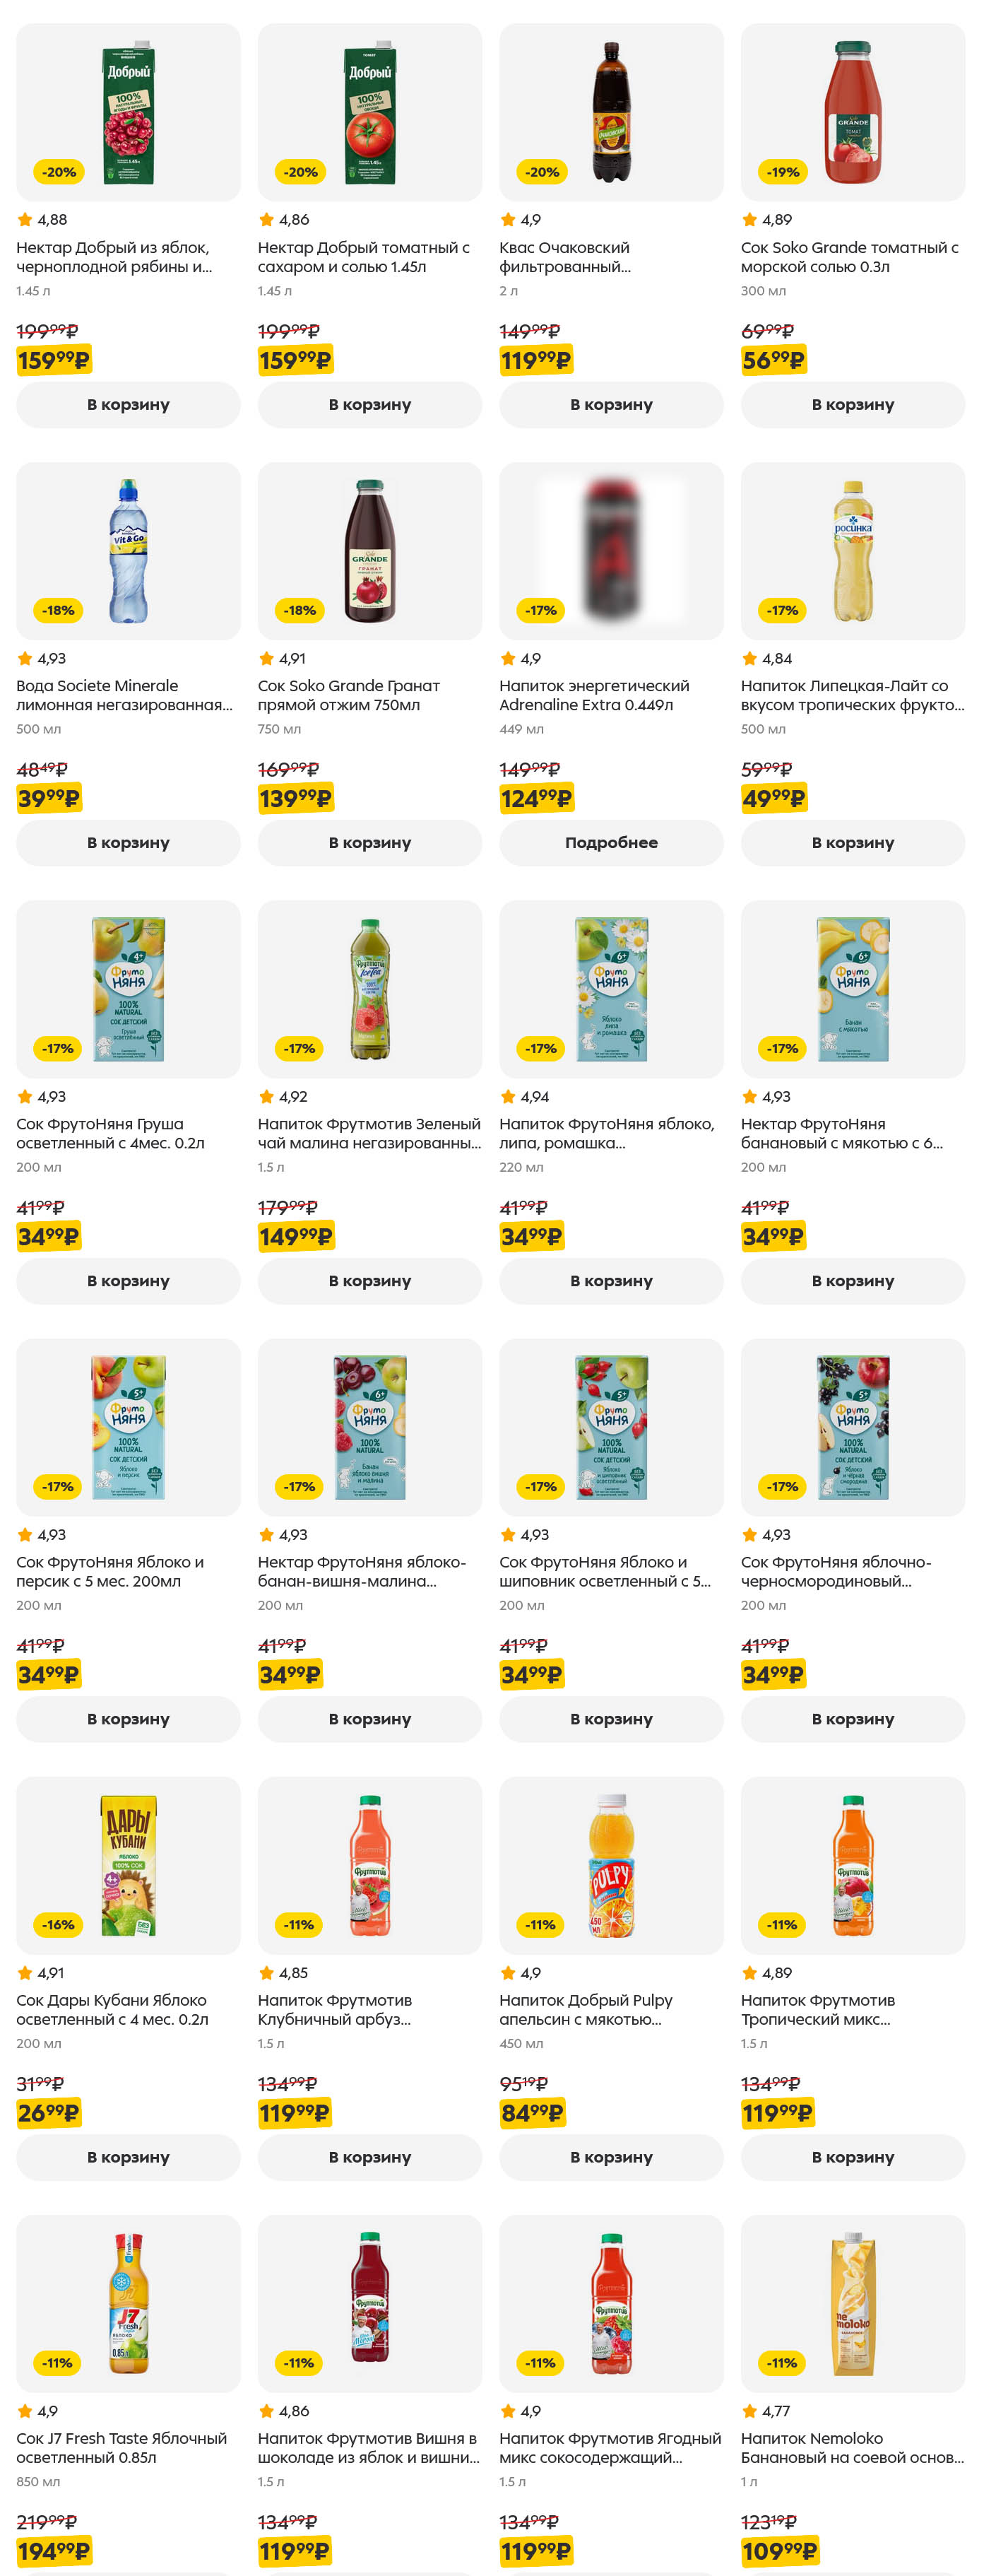Open the blurred Adrenaline Extra product image

coord(611,550)
